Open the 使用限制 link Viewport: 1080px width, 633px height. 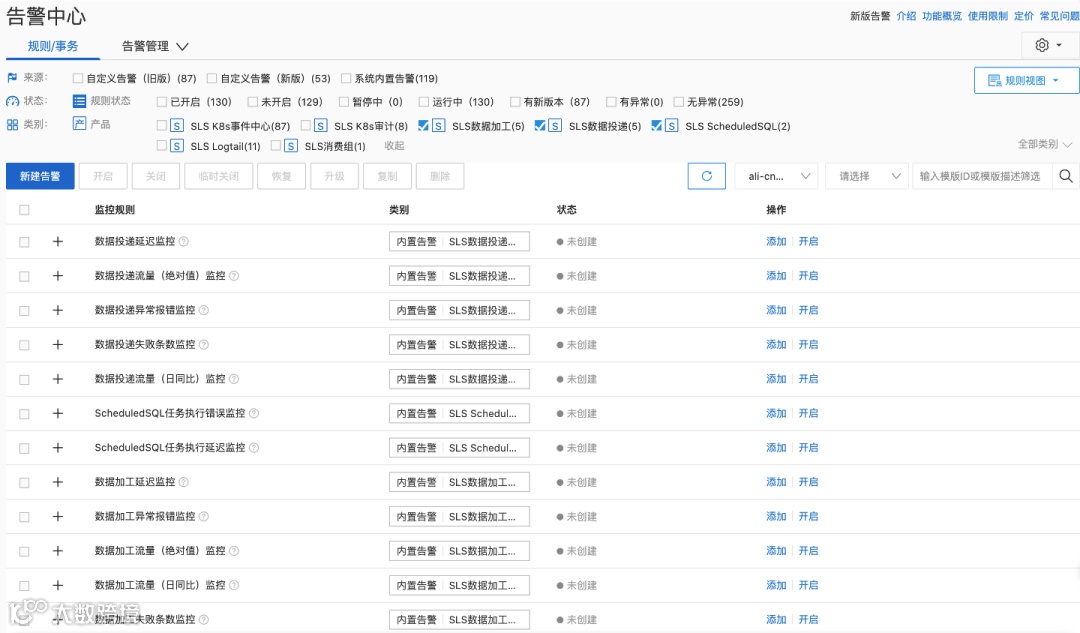click(988, 16)
